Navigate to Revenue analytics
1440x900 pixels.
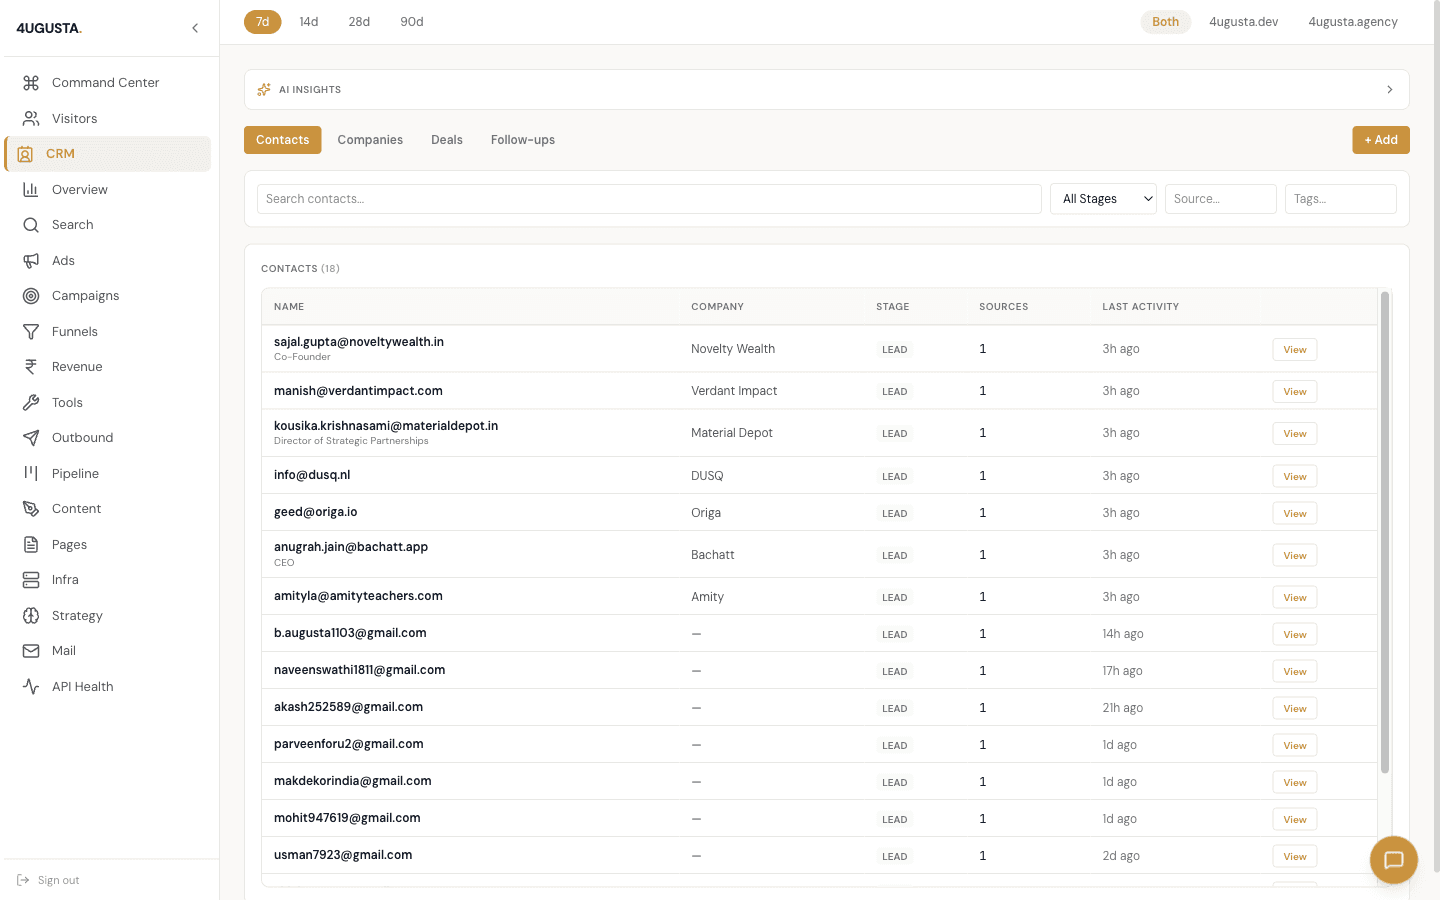(78, 366)
